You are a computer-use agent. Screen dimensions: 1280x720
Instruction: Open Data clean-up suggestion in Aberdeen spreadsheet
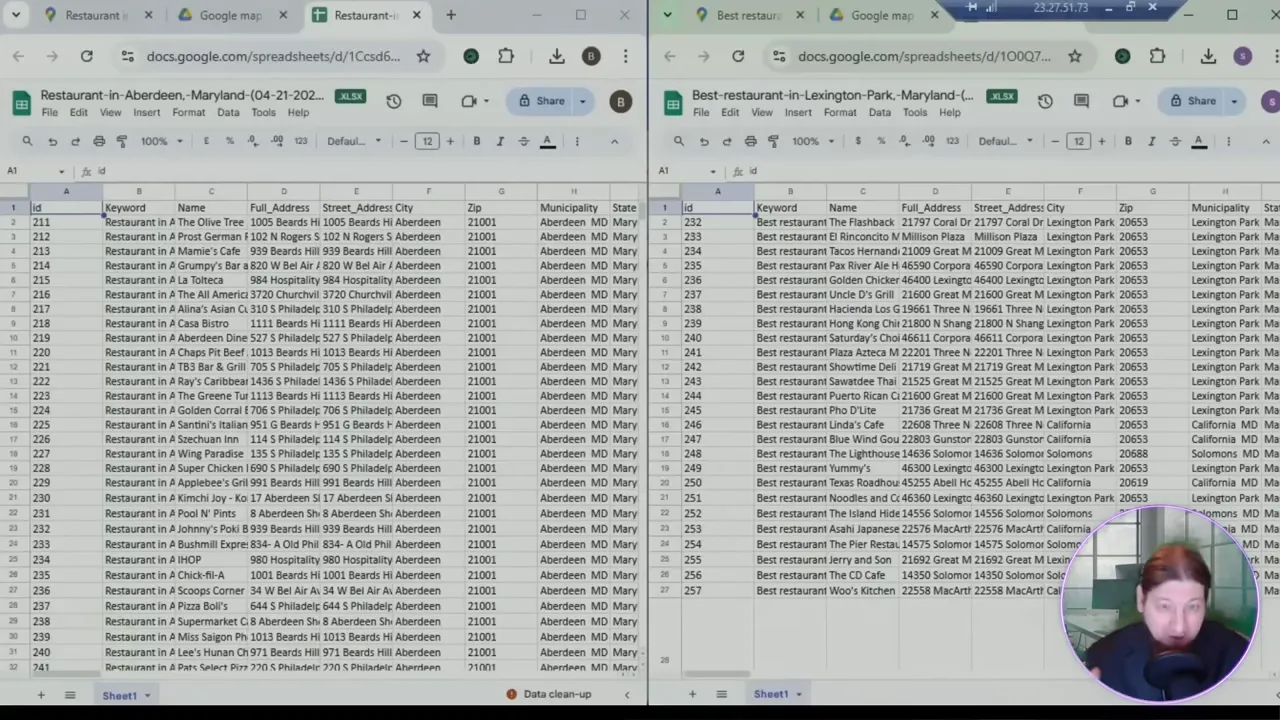click(549, 694)
